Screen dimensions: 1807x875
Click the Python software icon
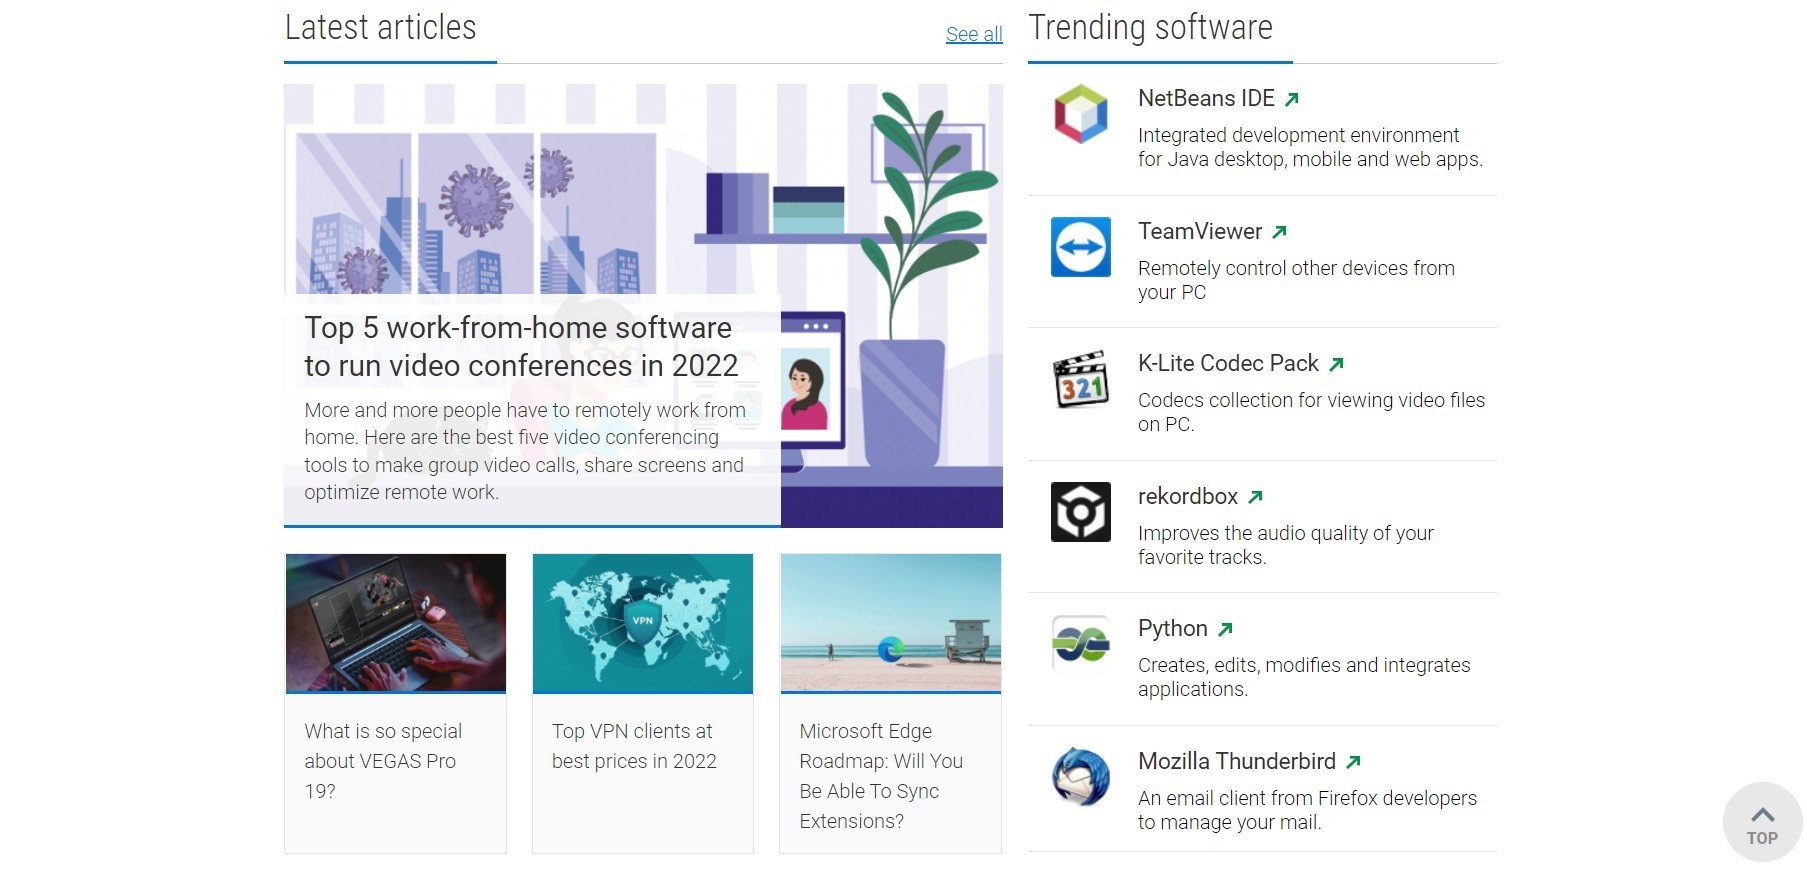pyautogui.click(x=1080, y=644)
